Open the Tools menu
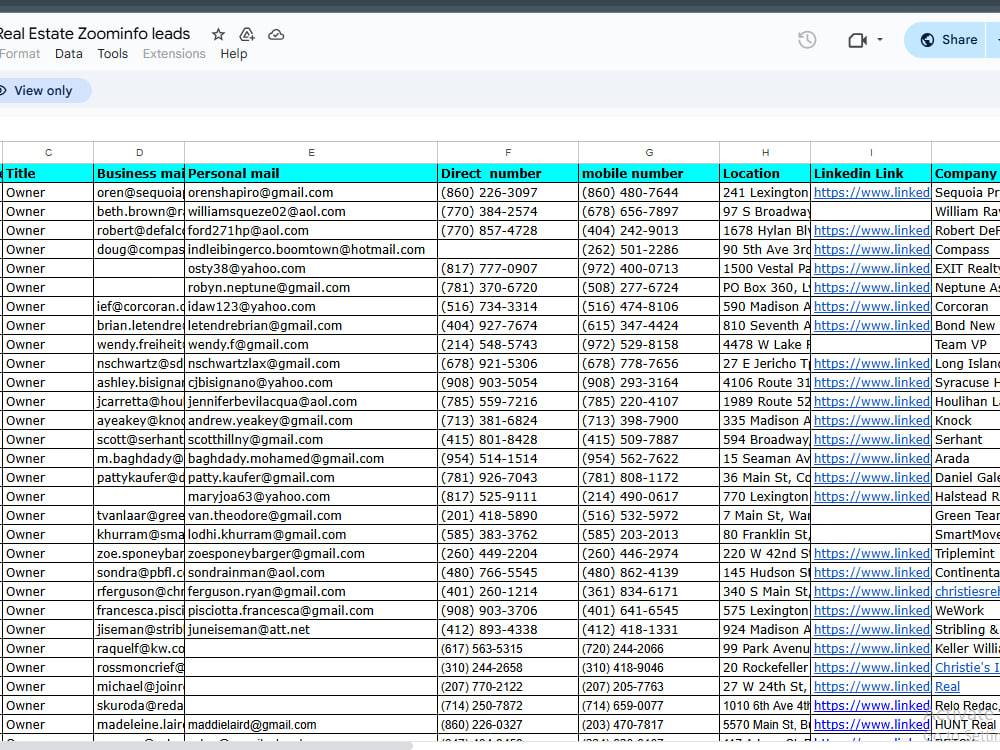The width and height of the screenshot is (1000, 750). coord(113,54)
